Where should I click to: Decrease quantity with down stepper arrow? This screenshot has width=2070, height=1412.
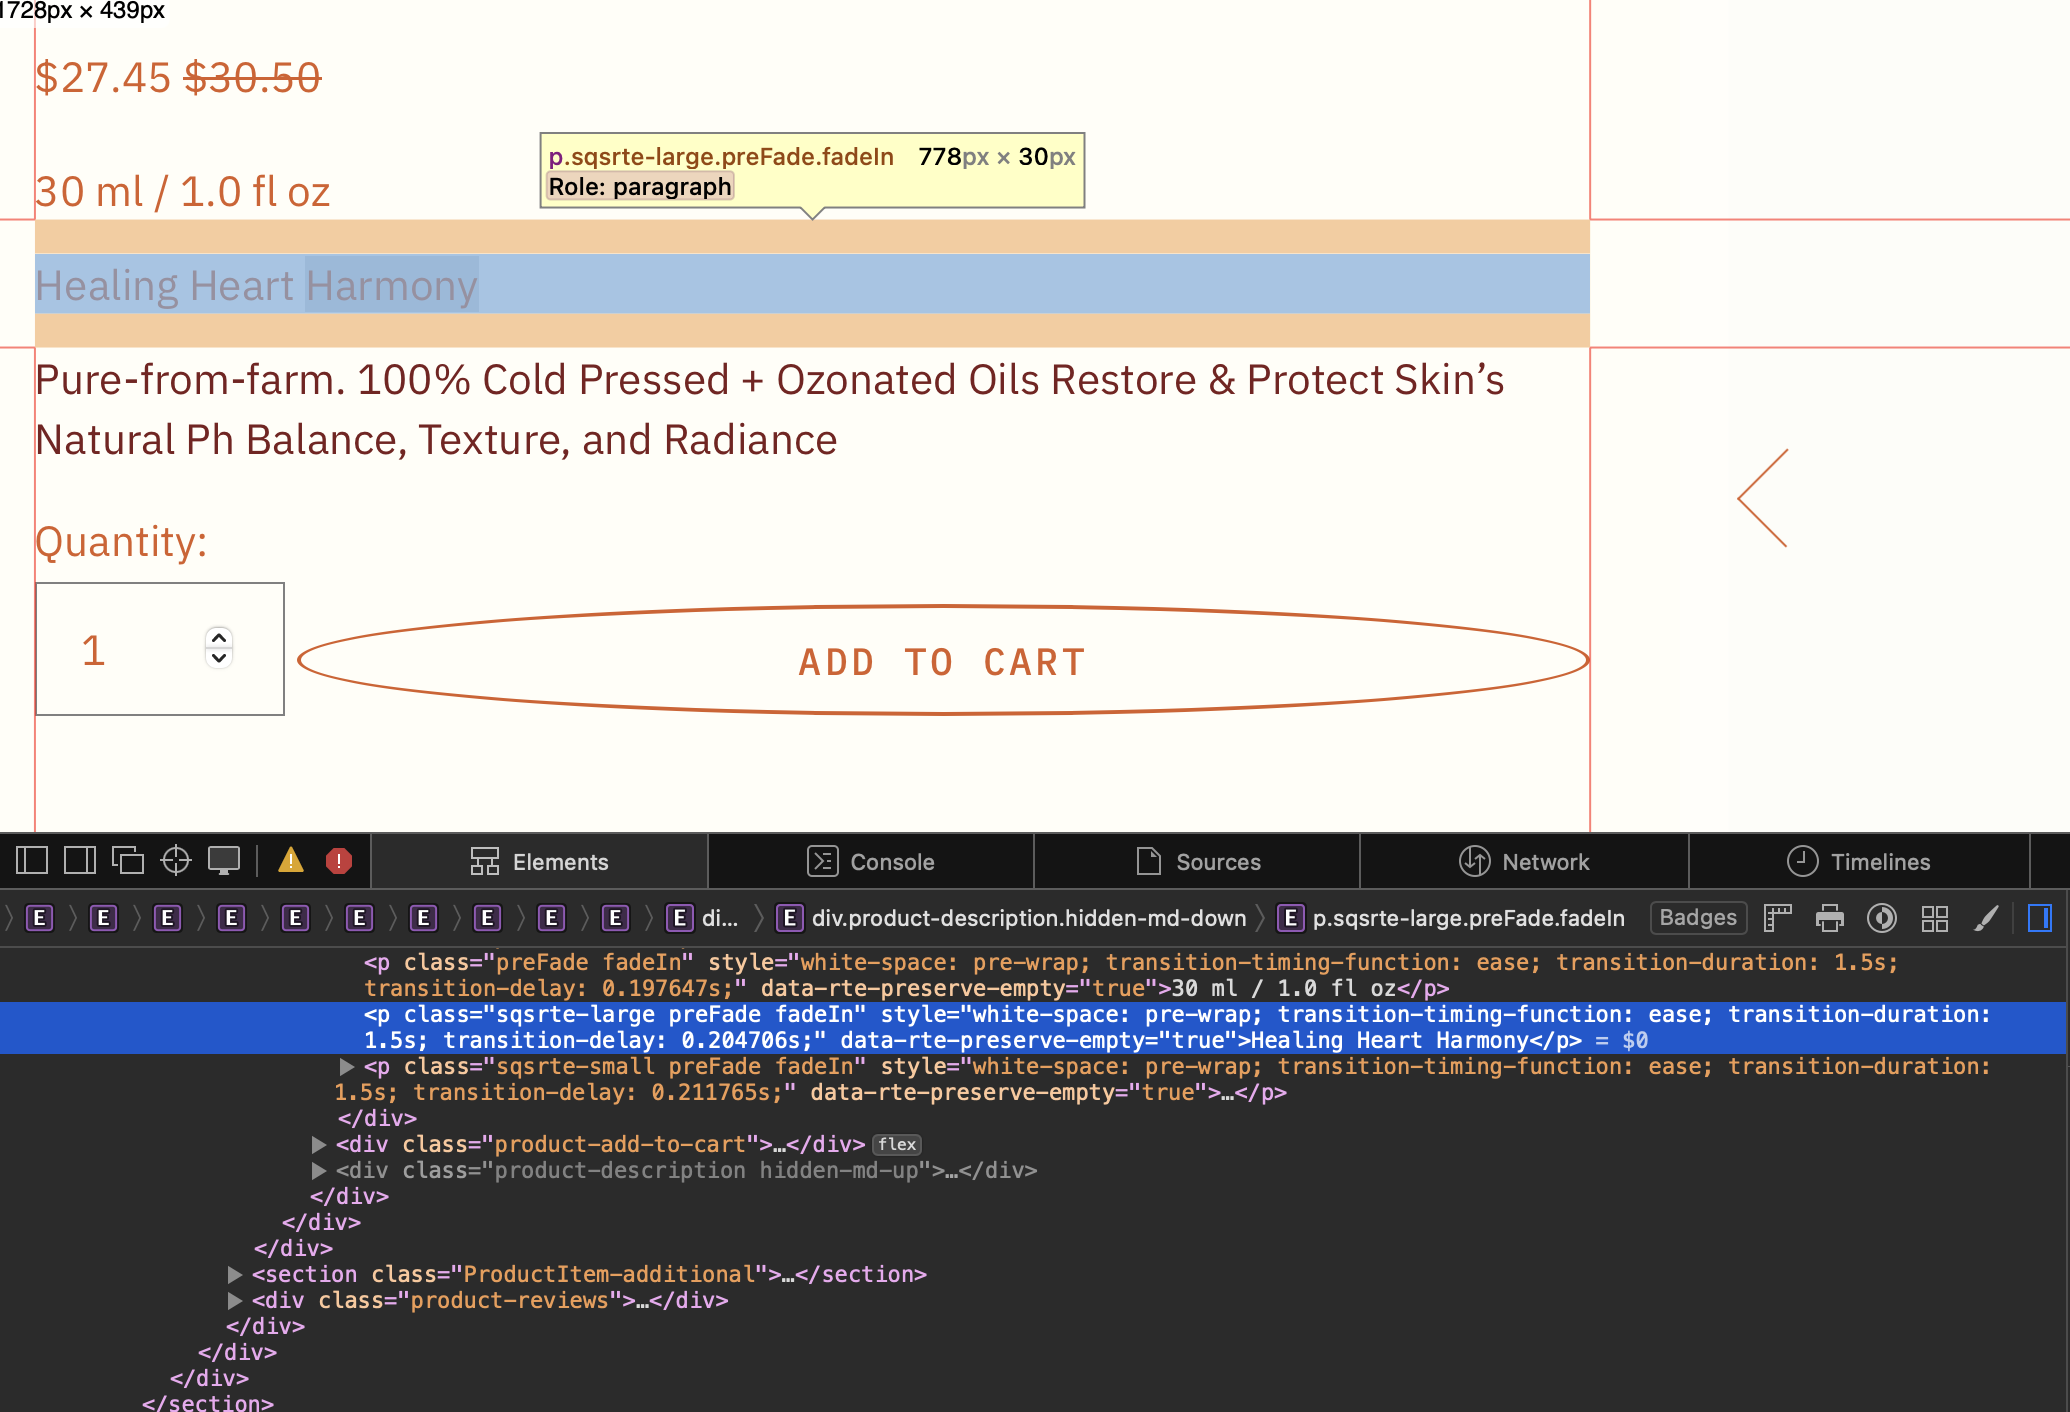[219, 659]
